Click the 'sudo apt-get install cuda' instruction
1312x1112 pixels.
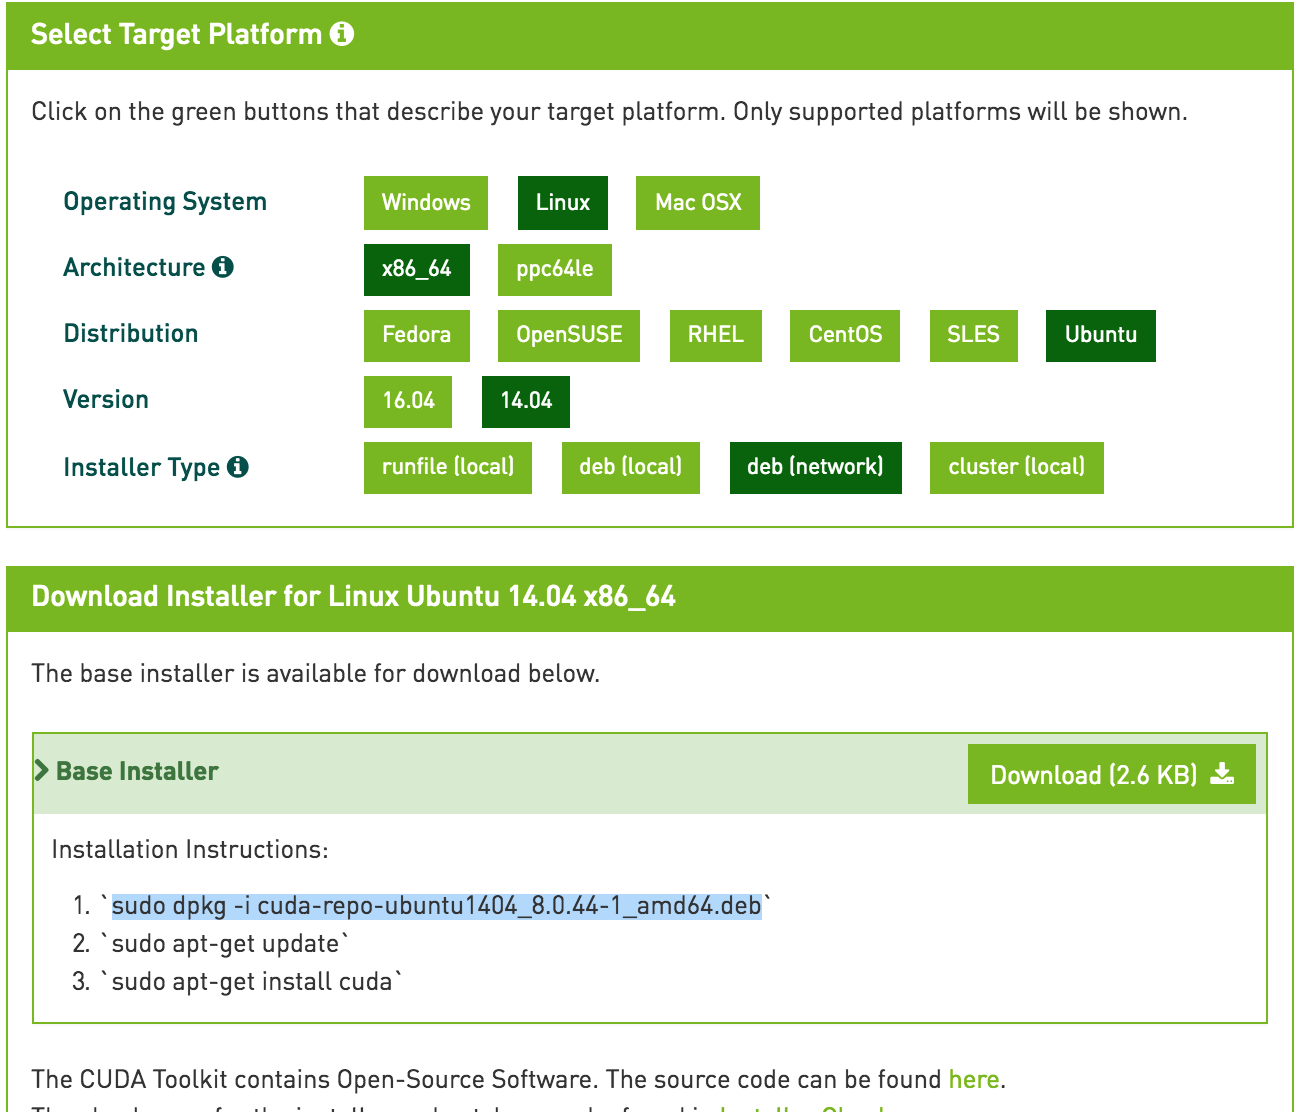(251, 982)
